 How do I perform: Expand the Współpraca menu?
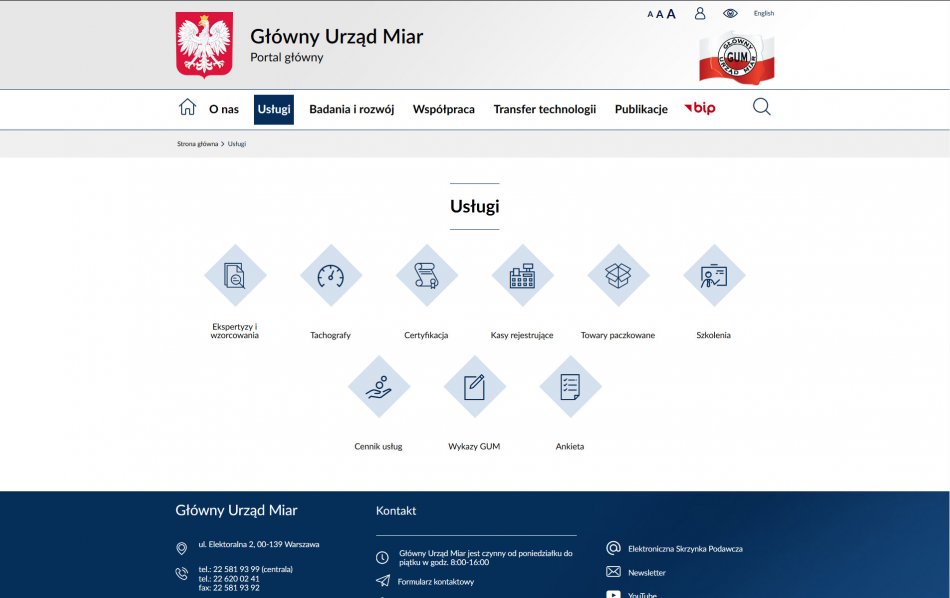(x=444, y=109)
